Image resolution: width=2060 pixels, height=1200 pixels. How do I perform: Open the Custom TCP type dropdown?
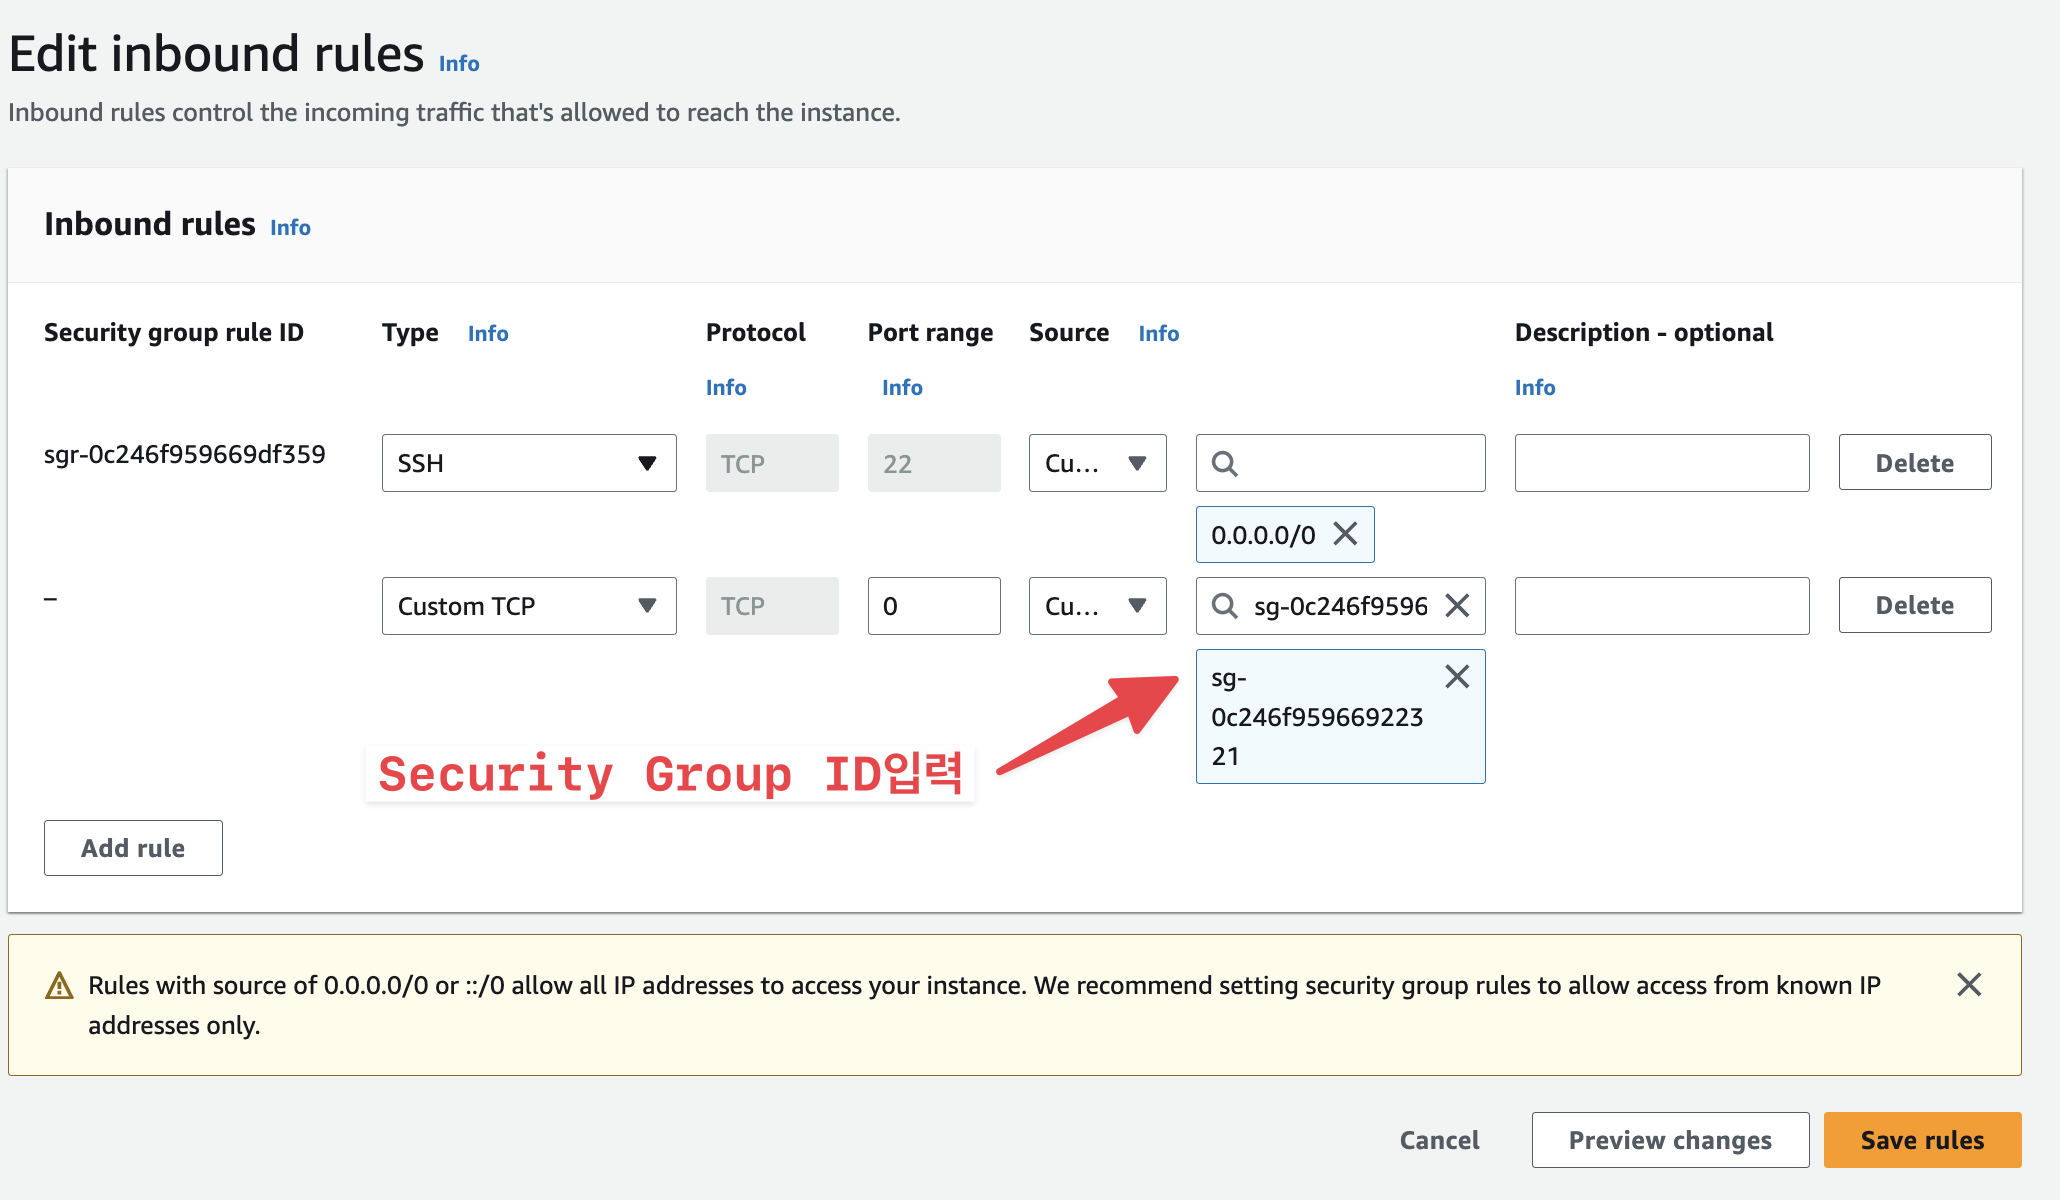click(x=529, y=606)
